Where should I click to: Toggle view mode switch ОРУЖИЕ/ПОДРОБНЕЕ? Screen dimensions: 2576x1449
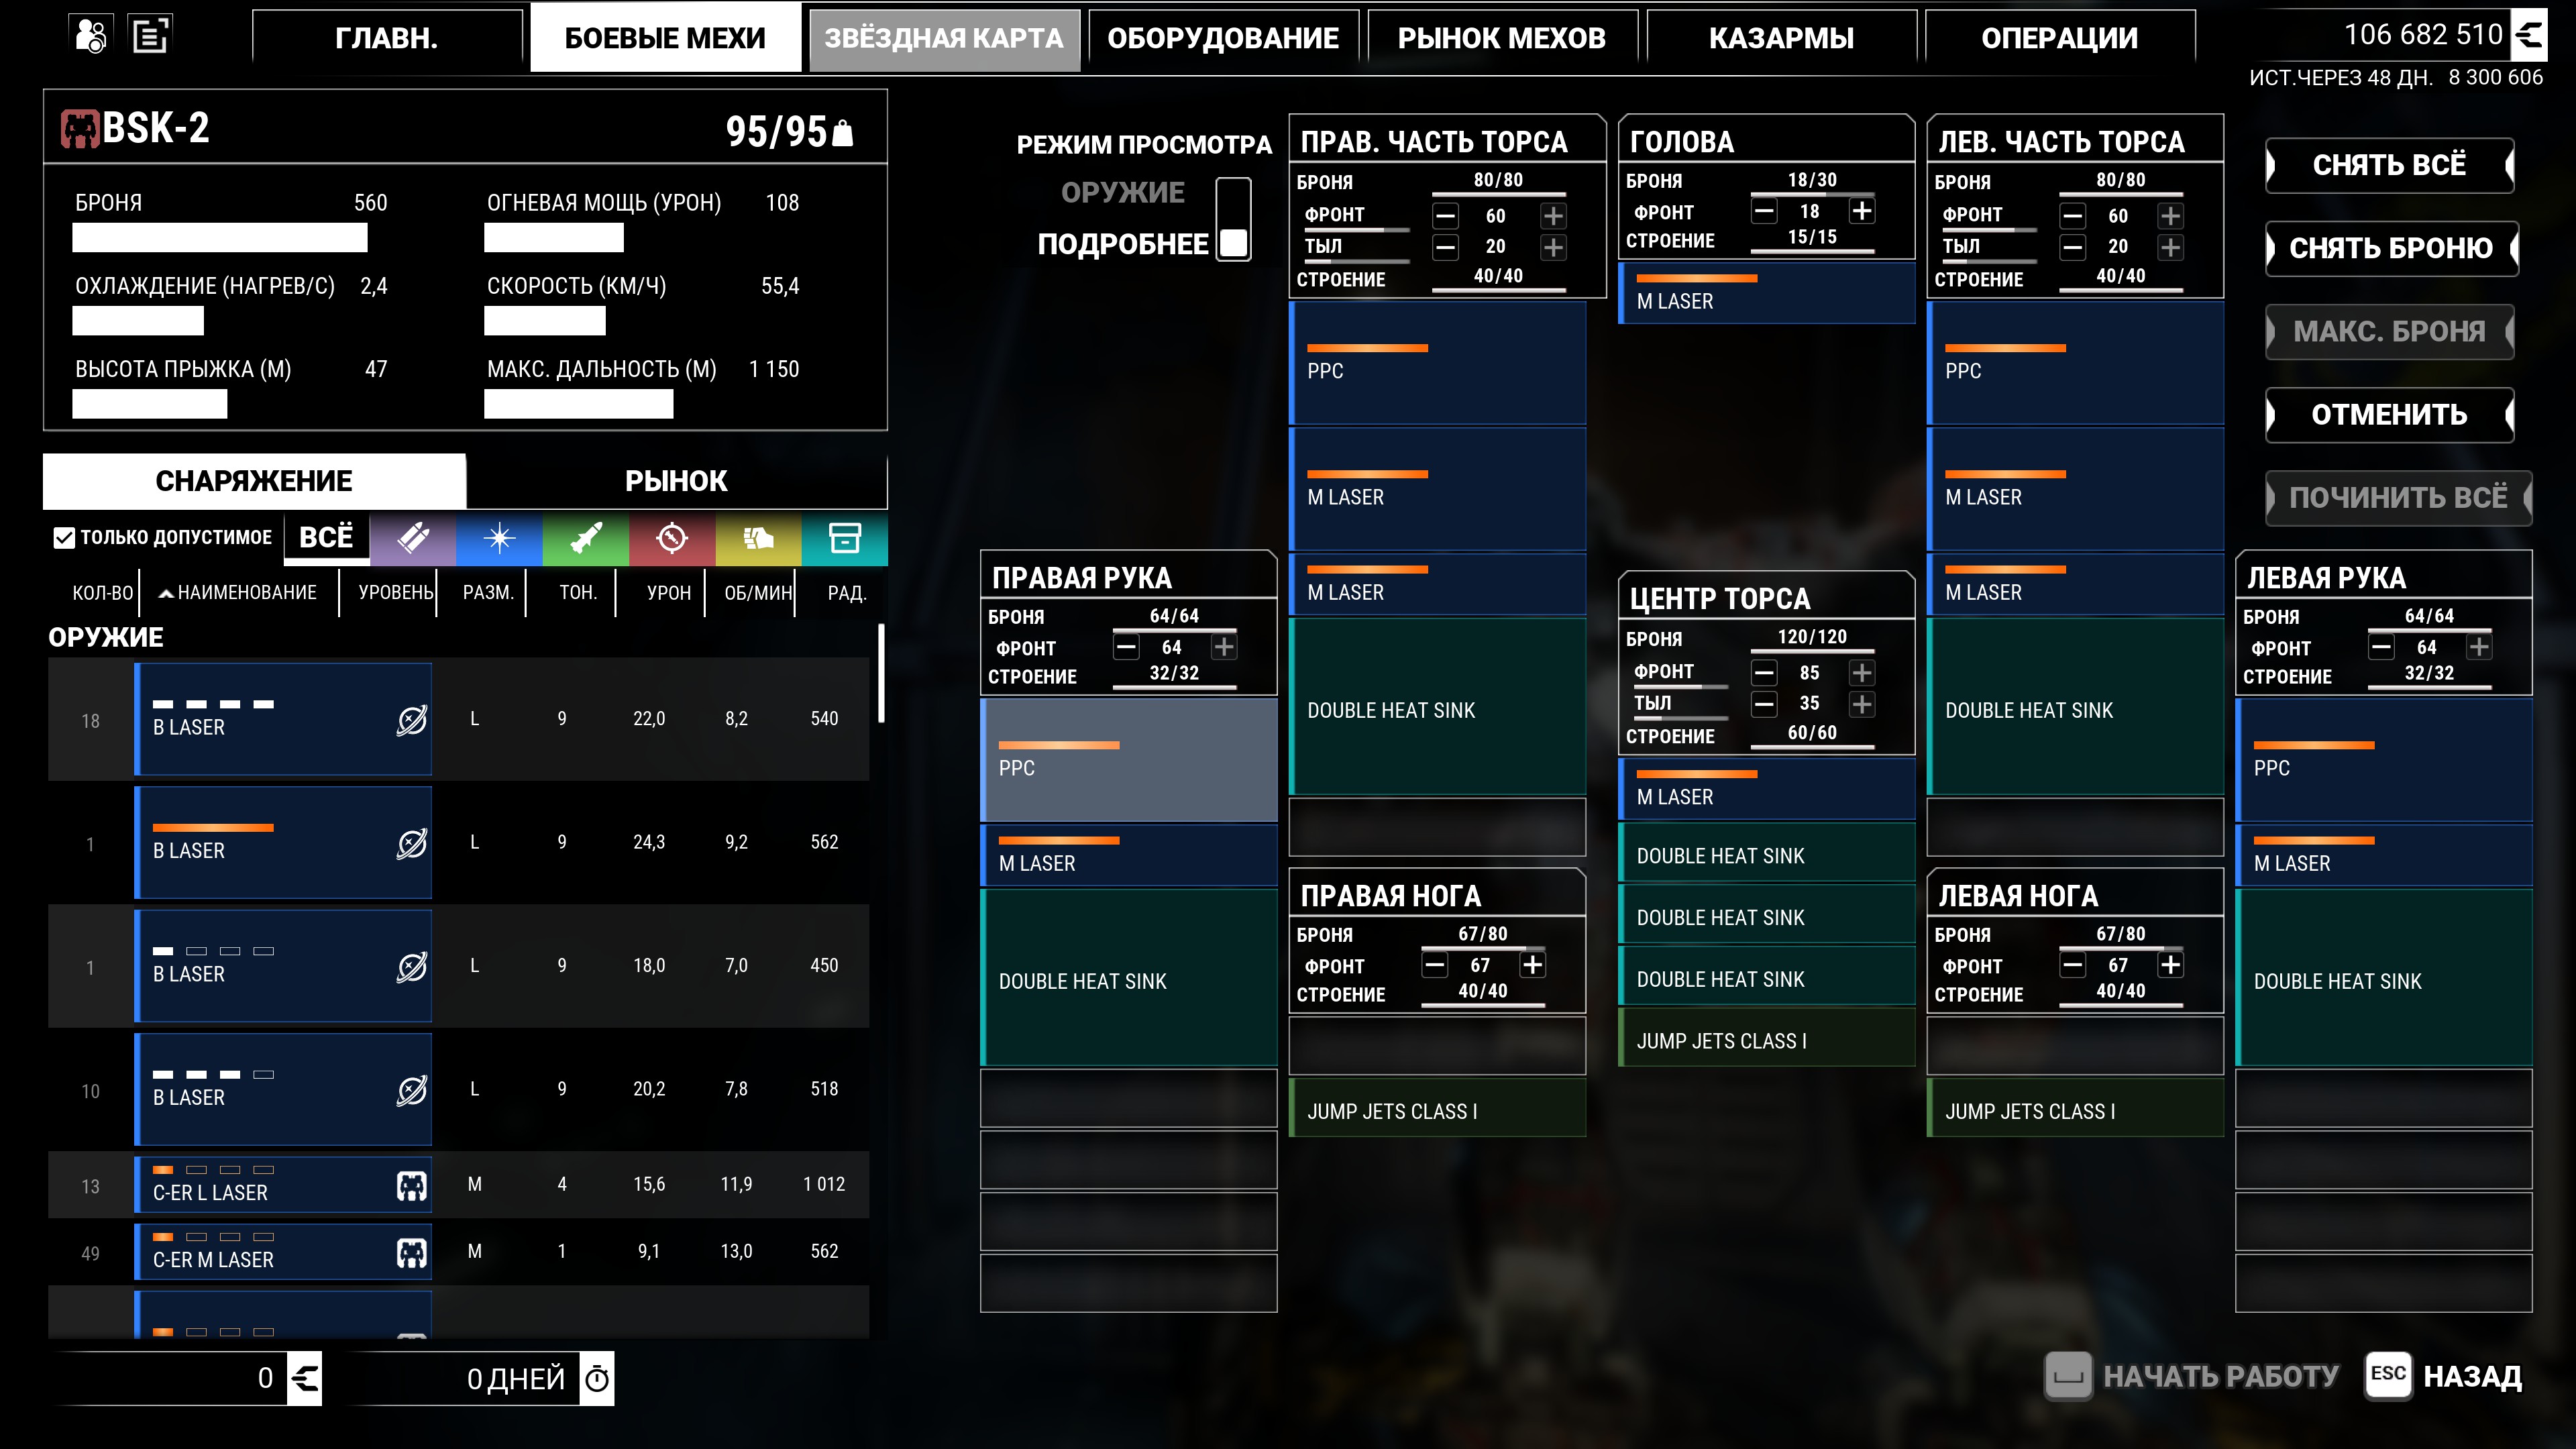[1233, 219]
